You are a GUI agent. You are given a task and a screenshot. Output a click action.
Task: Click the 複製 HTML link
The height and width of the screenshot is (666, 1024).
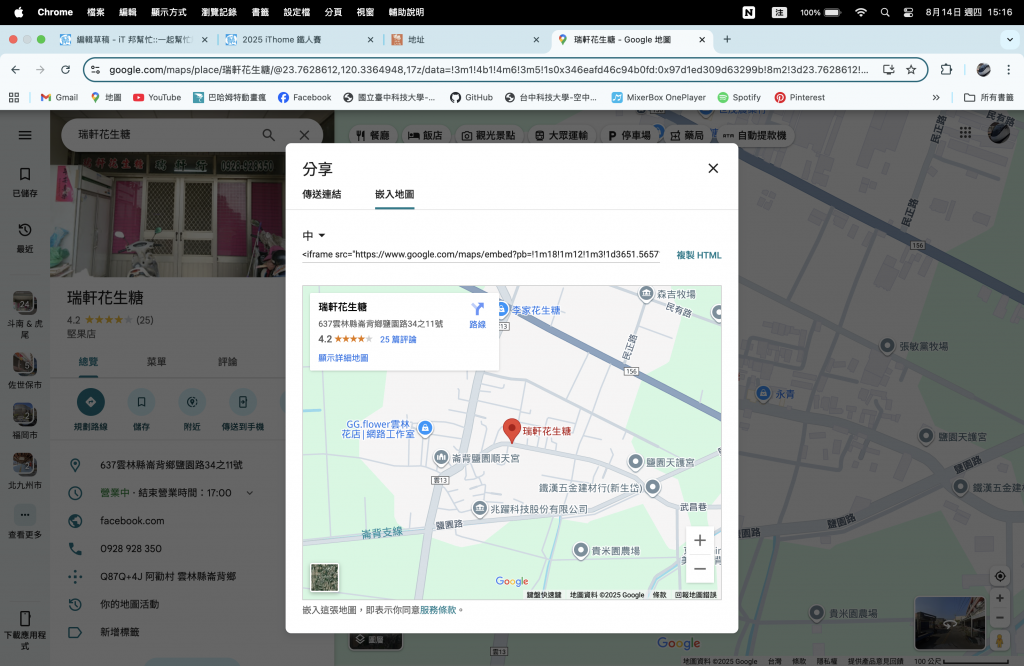click(x=699, y=255)
